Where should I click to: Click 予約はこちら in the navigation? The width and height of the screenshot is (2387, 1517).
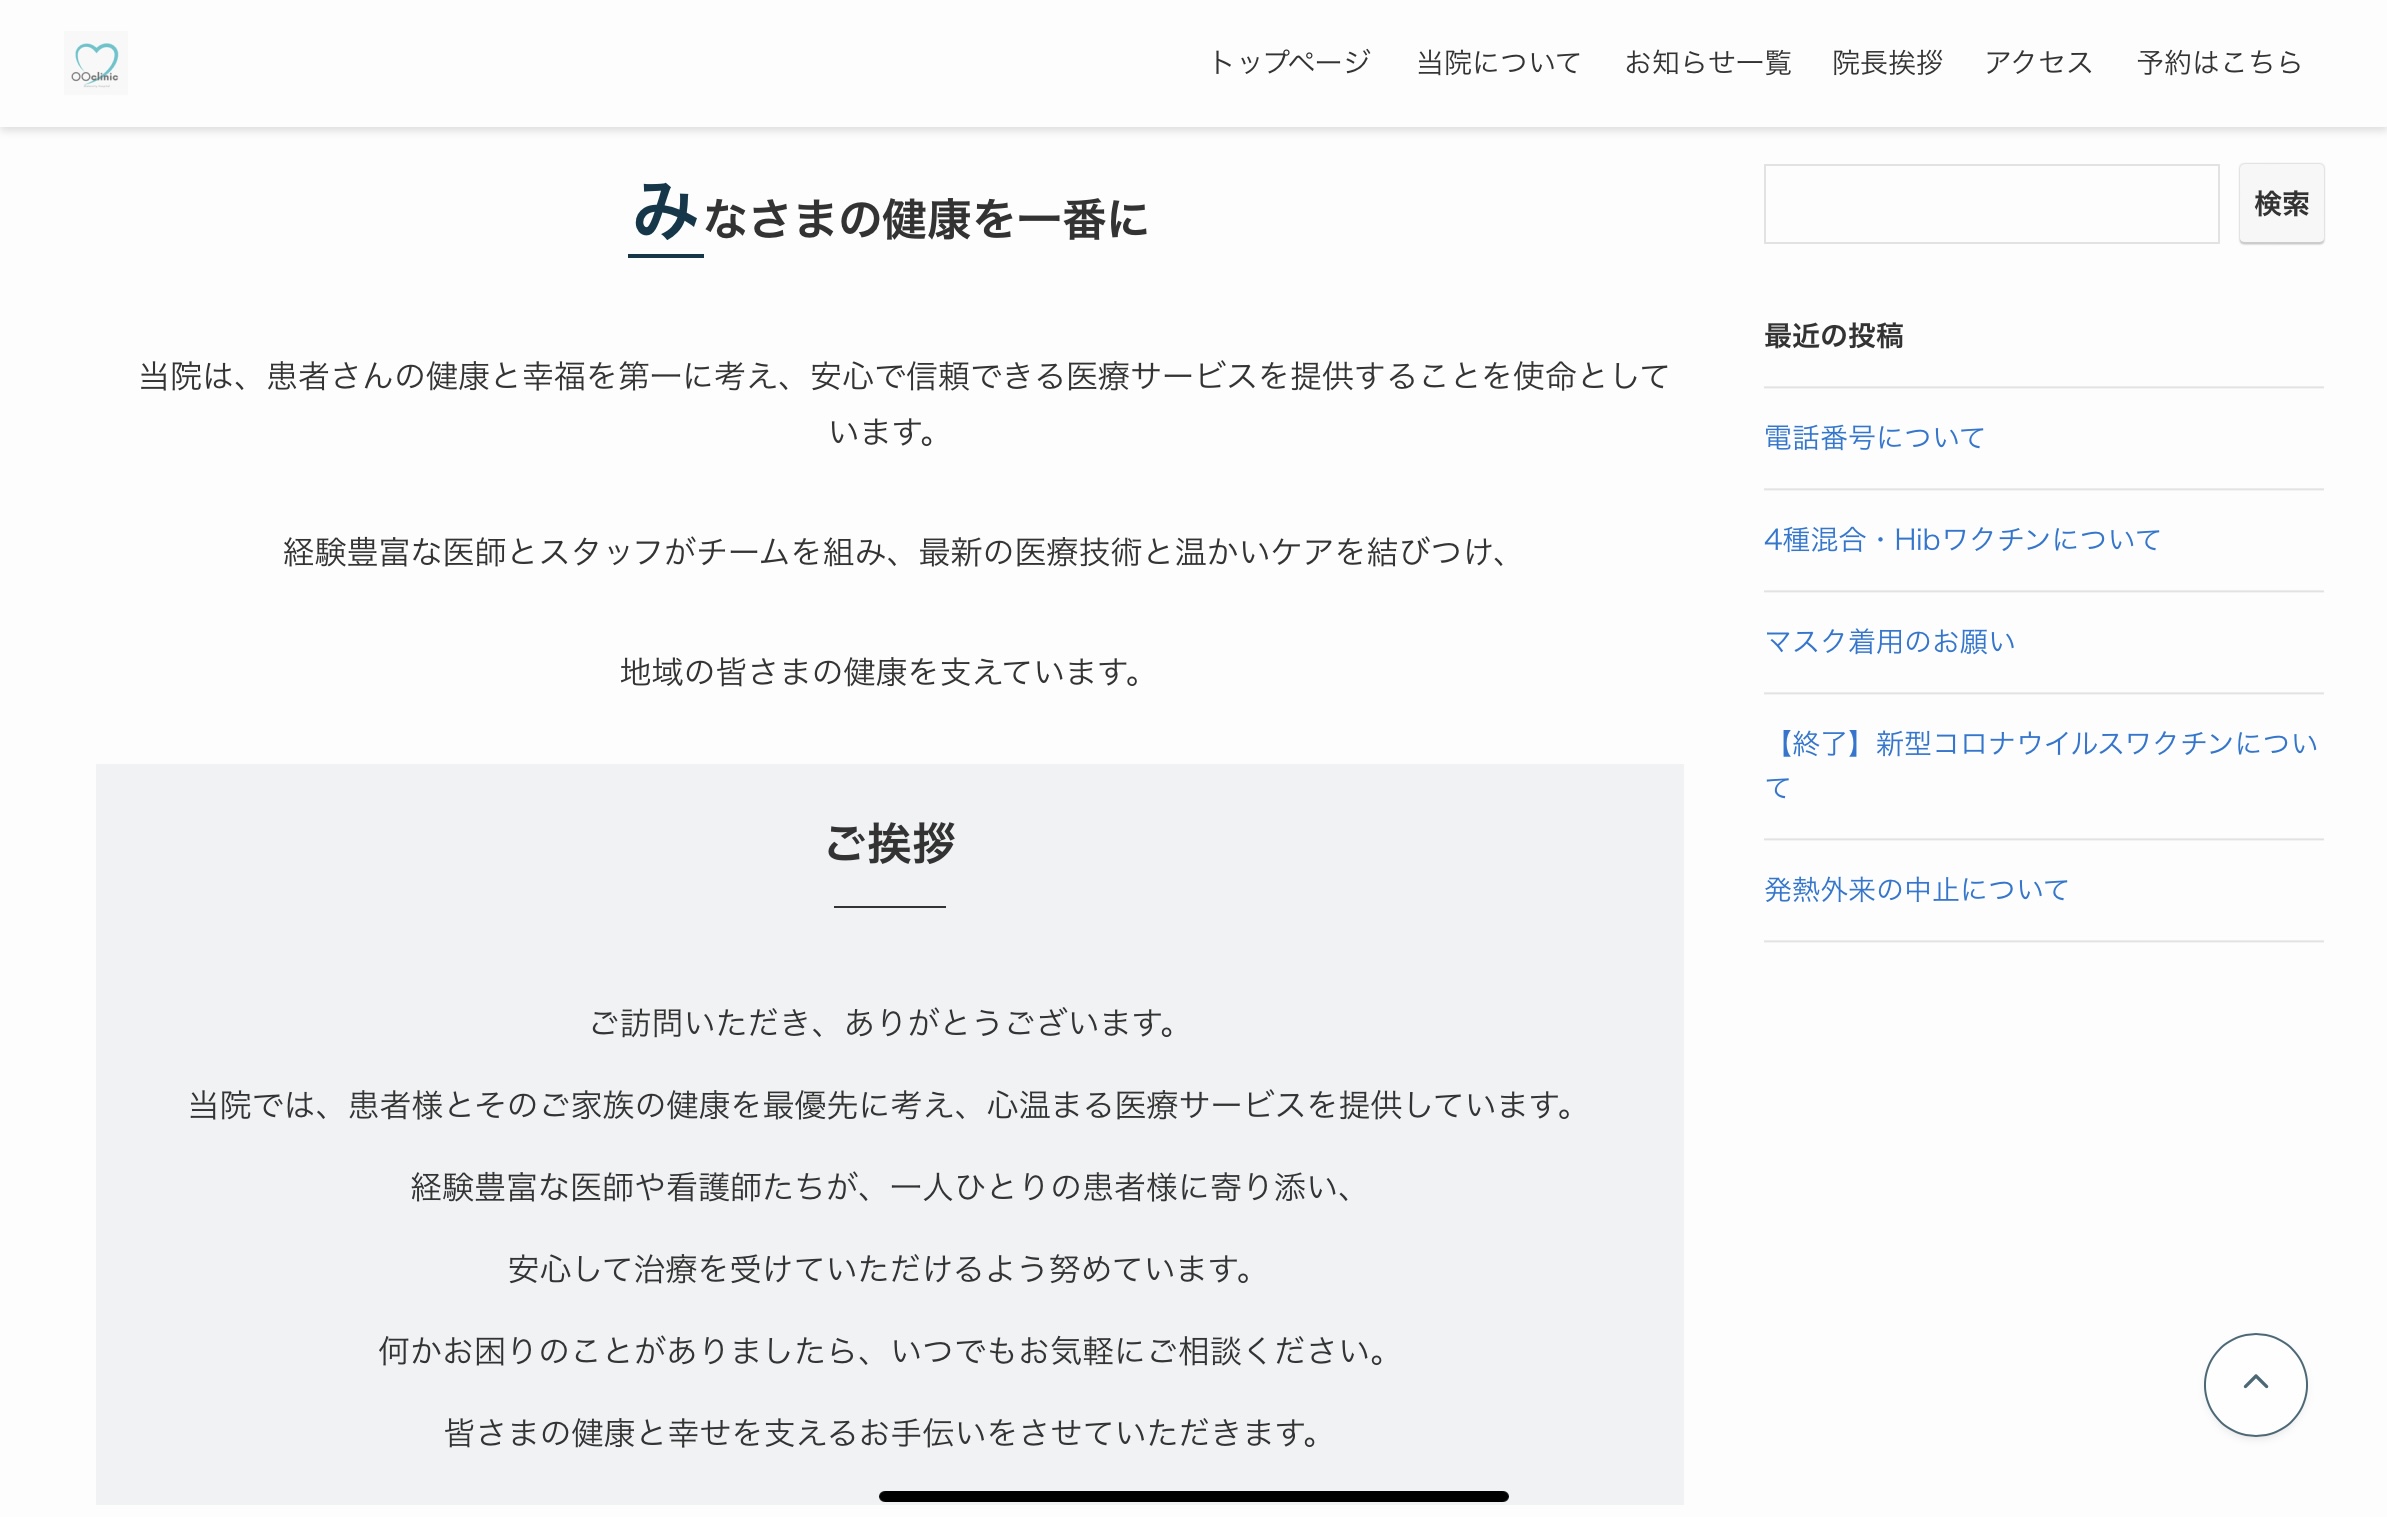point(2219,63)
